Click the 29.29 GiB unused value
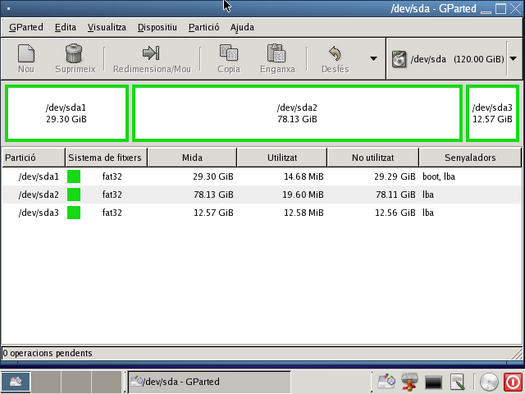Viewport: 525px width, 394px height. point(395,176)
